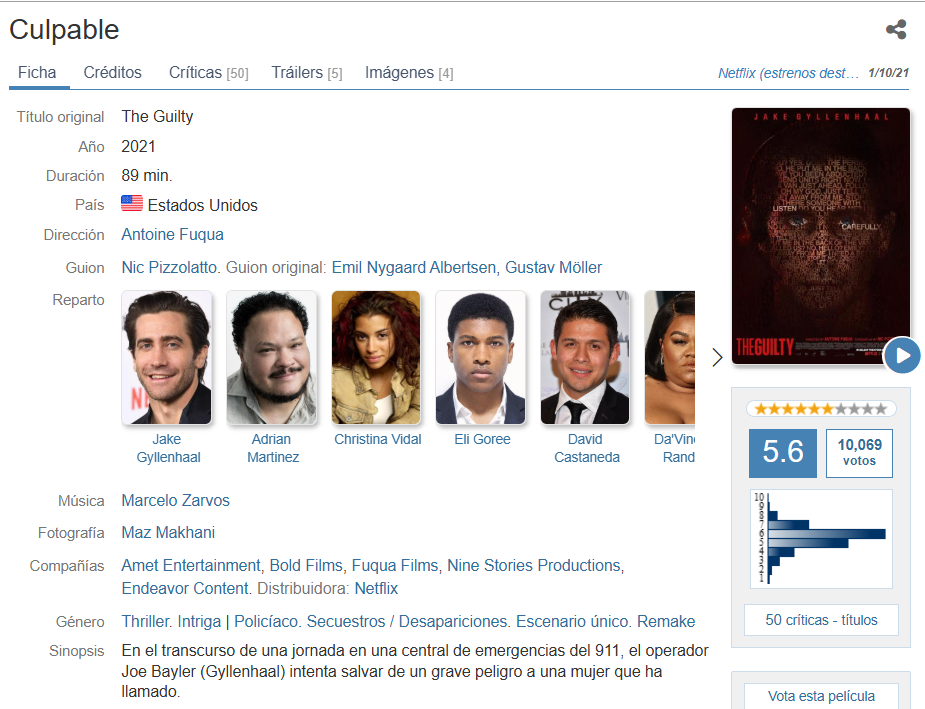Open the Tráilers tab
The image size is (925, 709).
click(x=306, y=73)
